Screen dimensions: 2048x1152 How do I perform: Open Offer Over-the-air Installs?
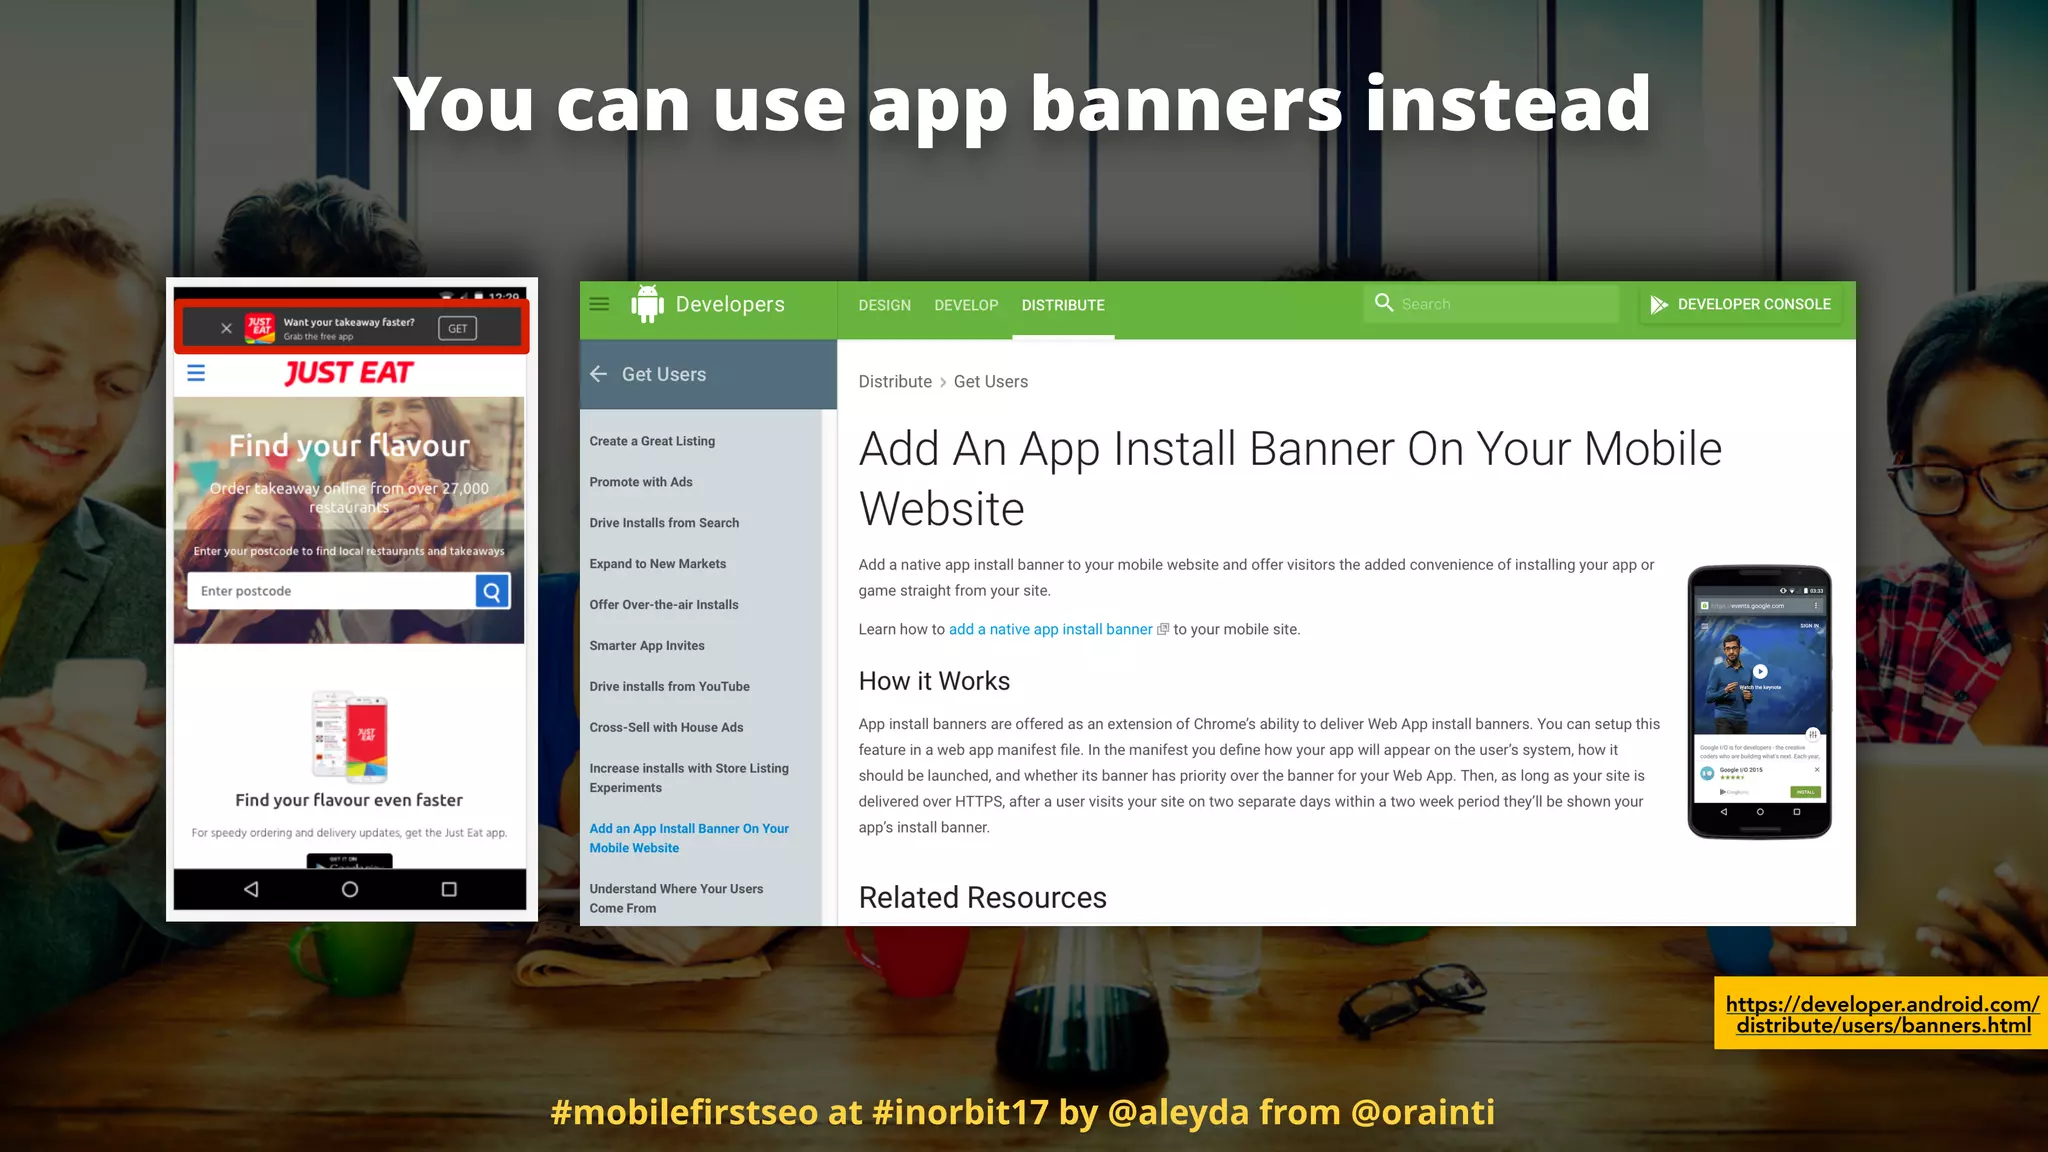point(664,605)
